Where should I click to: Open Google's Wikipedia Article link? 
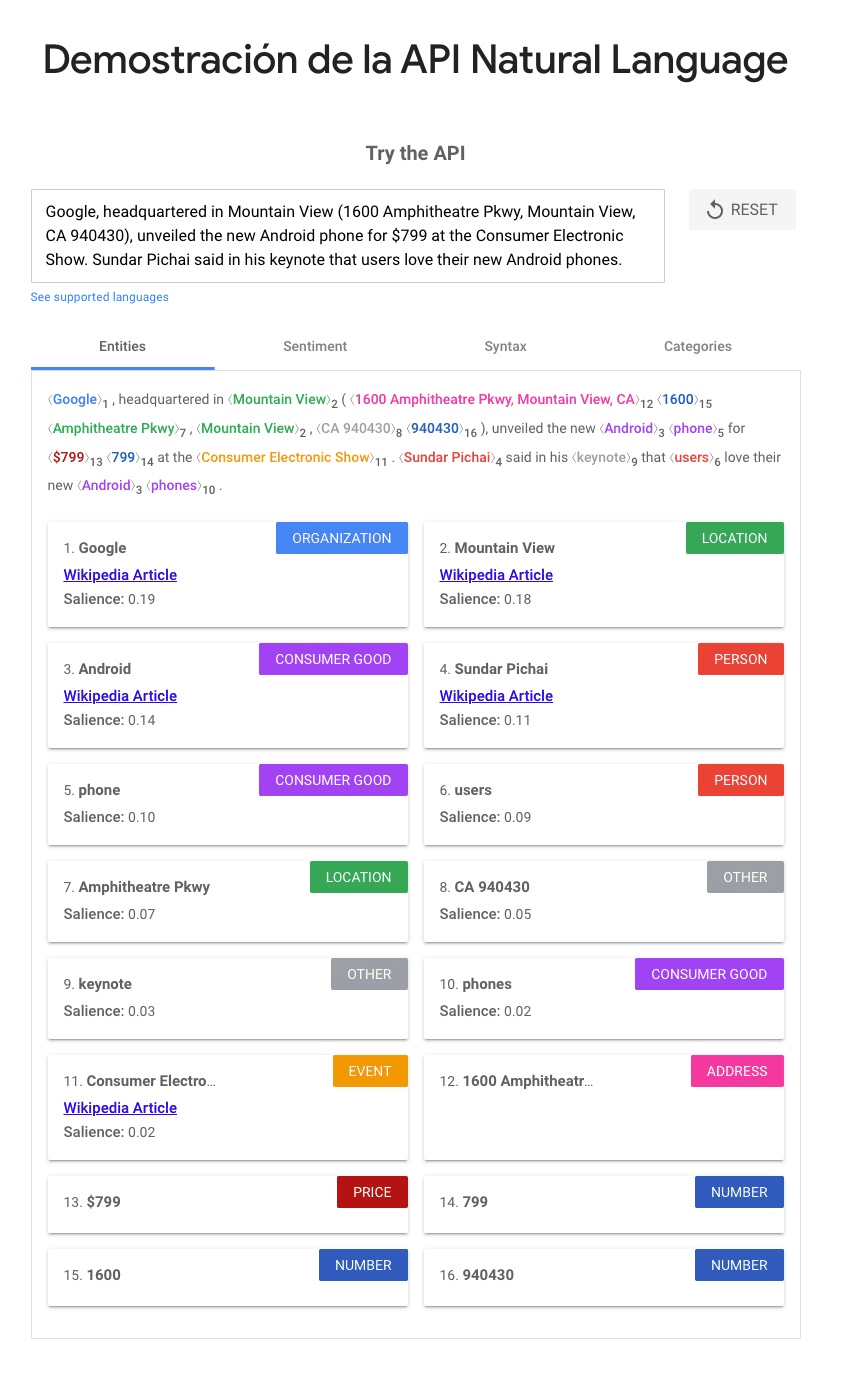pos(120,575)
